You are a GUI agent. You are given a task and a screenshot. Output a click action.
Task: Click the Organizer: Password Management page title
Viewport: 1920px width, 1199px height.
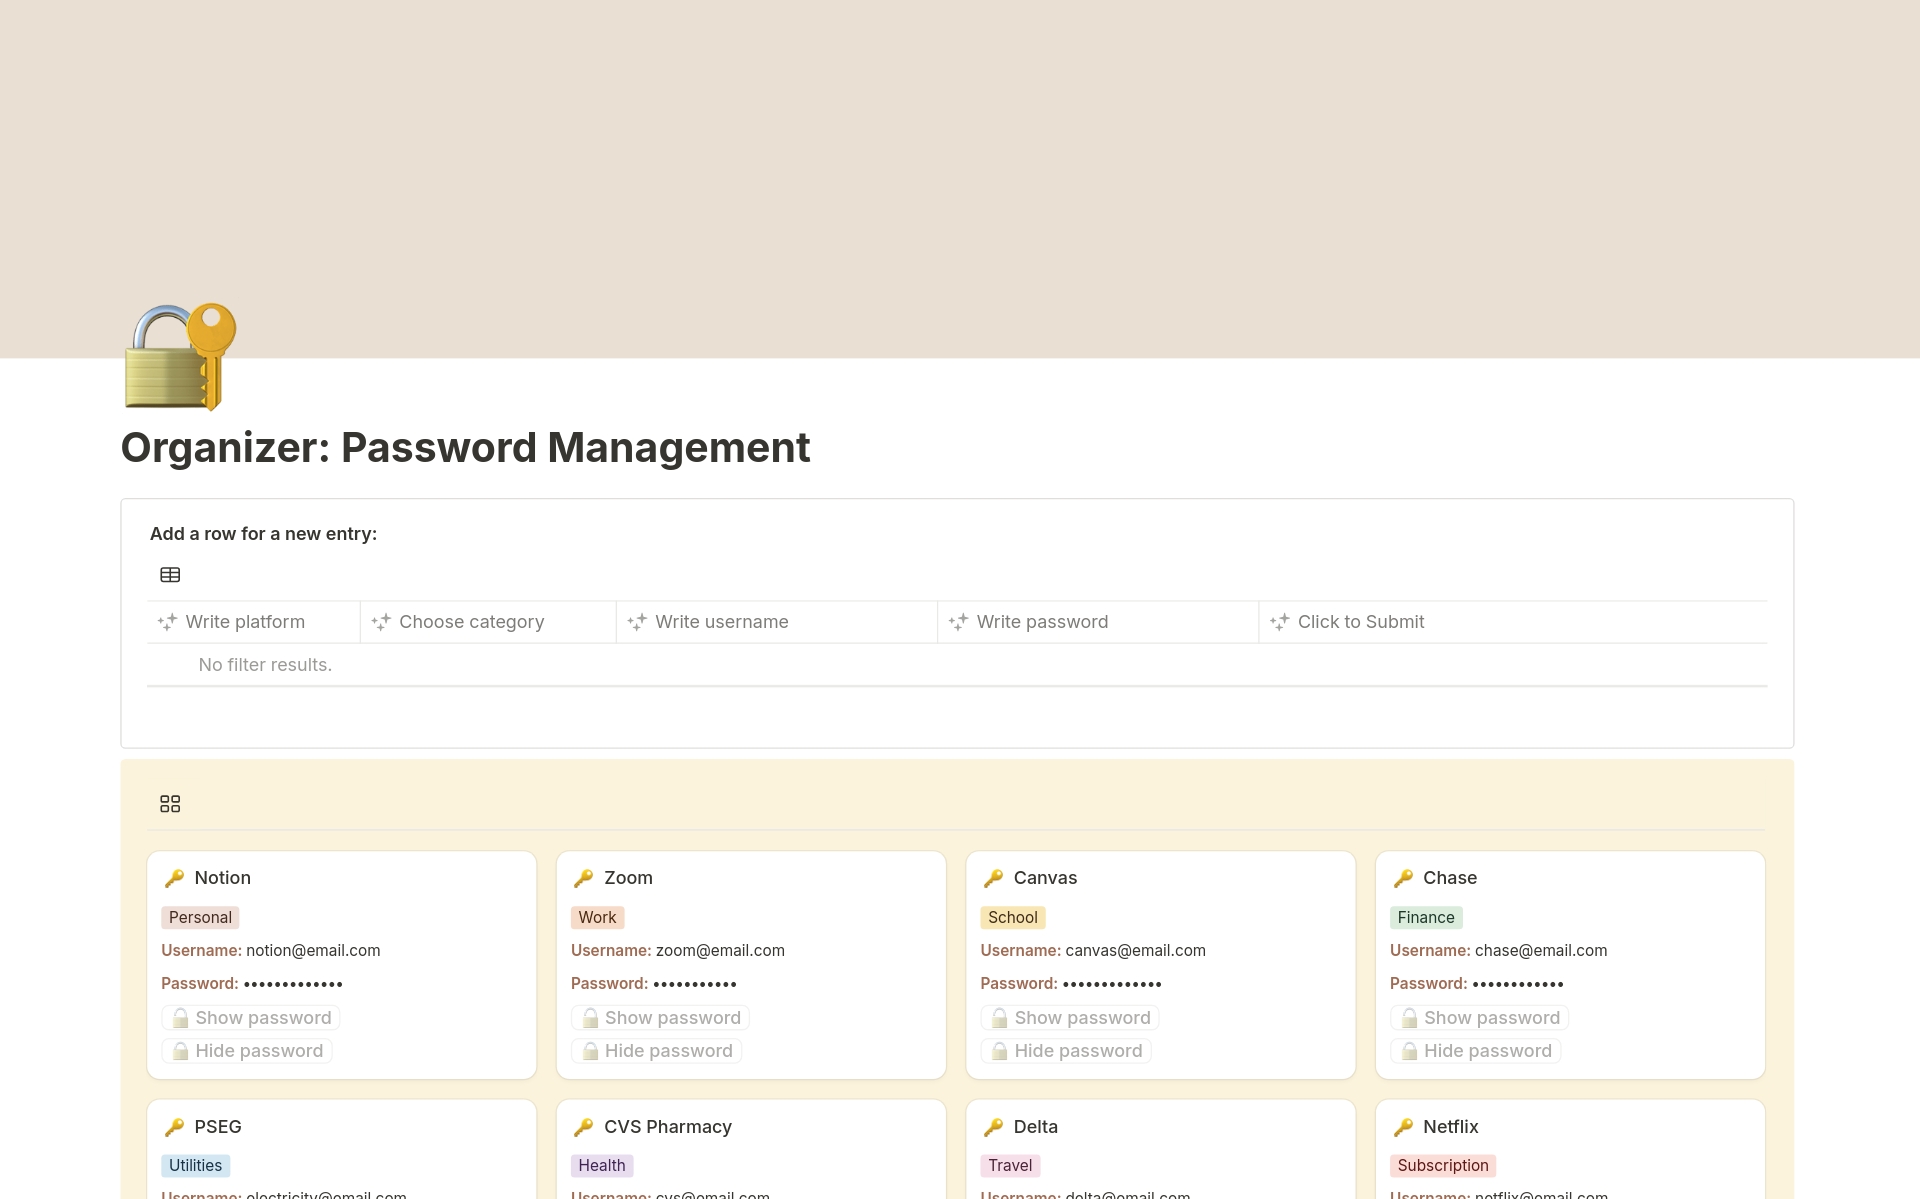[x=465, y=447]
